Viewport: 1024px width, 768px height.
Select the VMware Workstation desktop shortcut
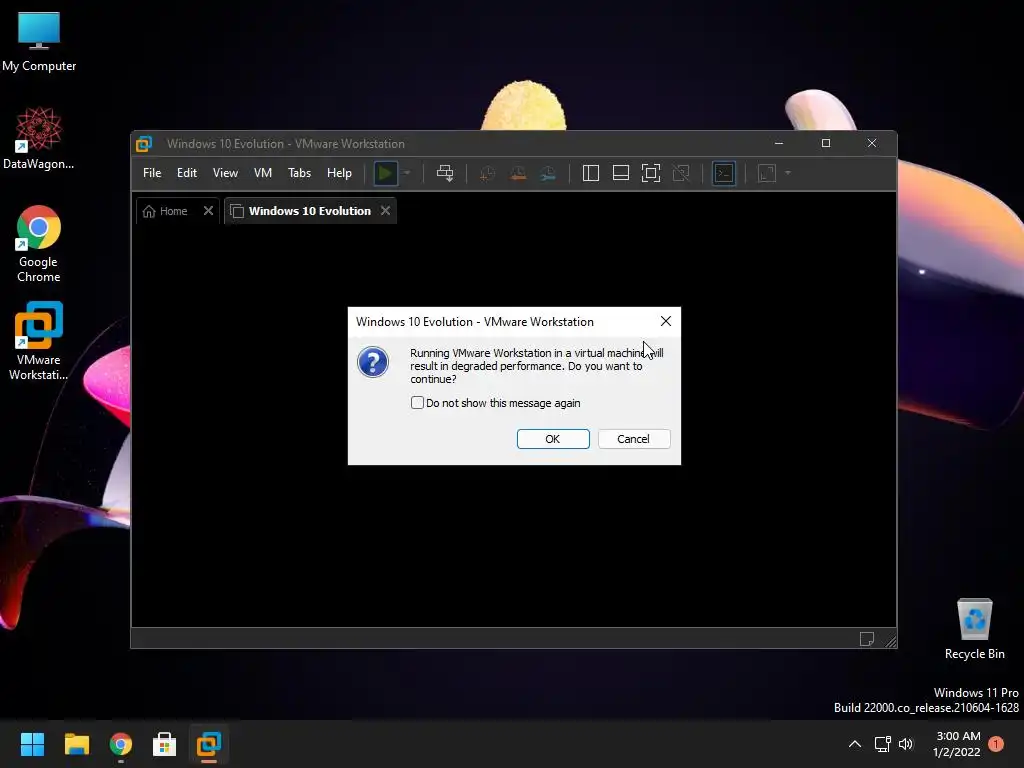[39, 341]
